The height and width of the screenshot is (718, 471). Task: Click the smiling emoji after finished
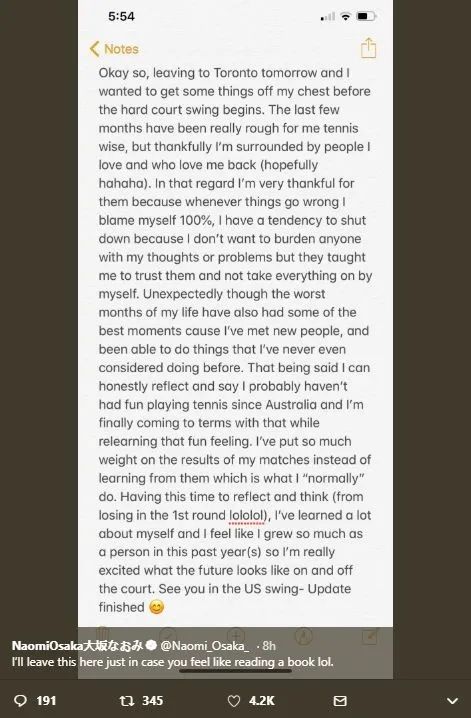click(157, 607)
